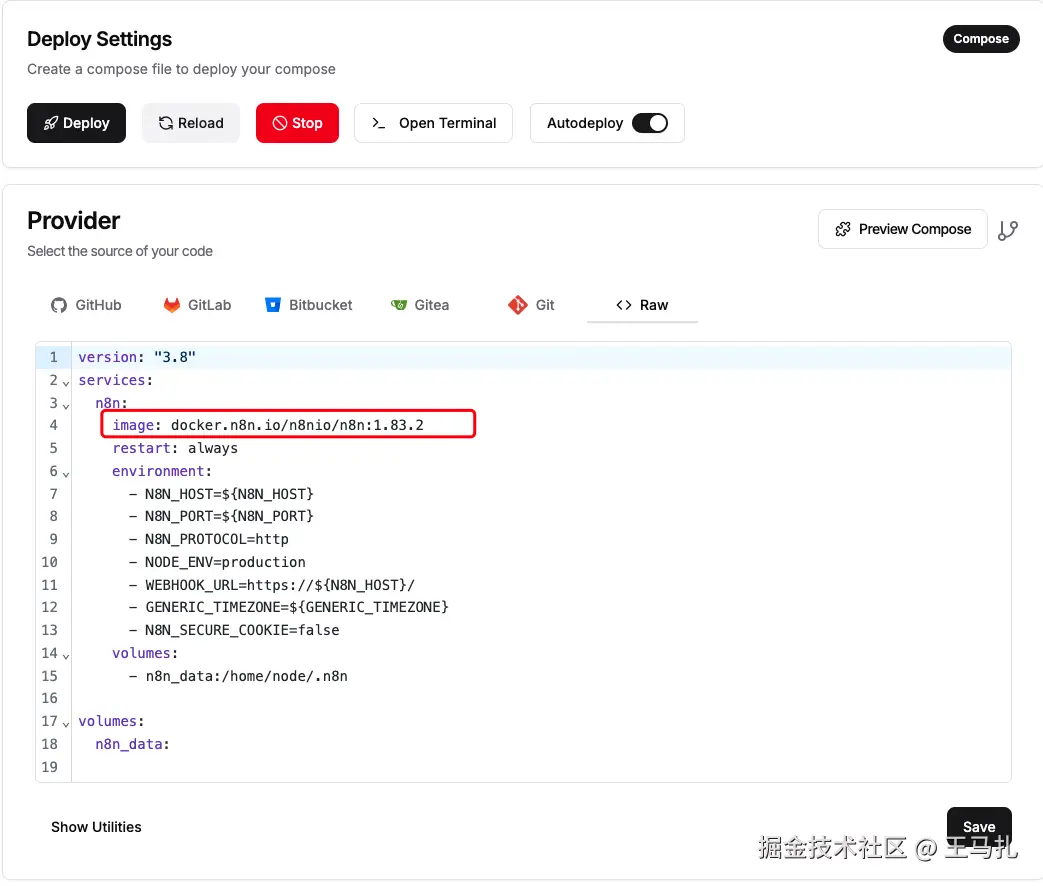Click the Deploy button

(76, 123)
